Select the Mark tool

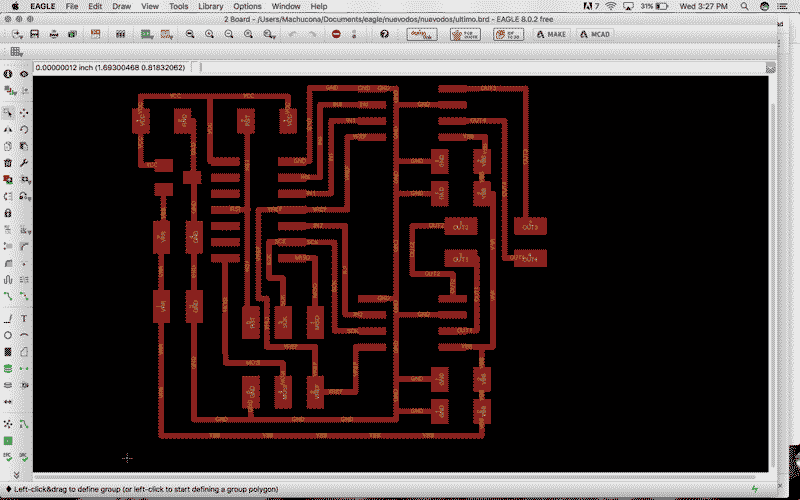tap(24, 91)
